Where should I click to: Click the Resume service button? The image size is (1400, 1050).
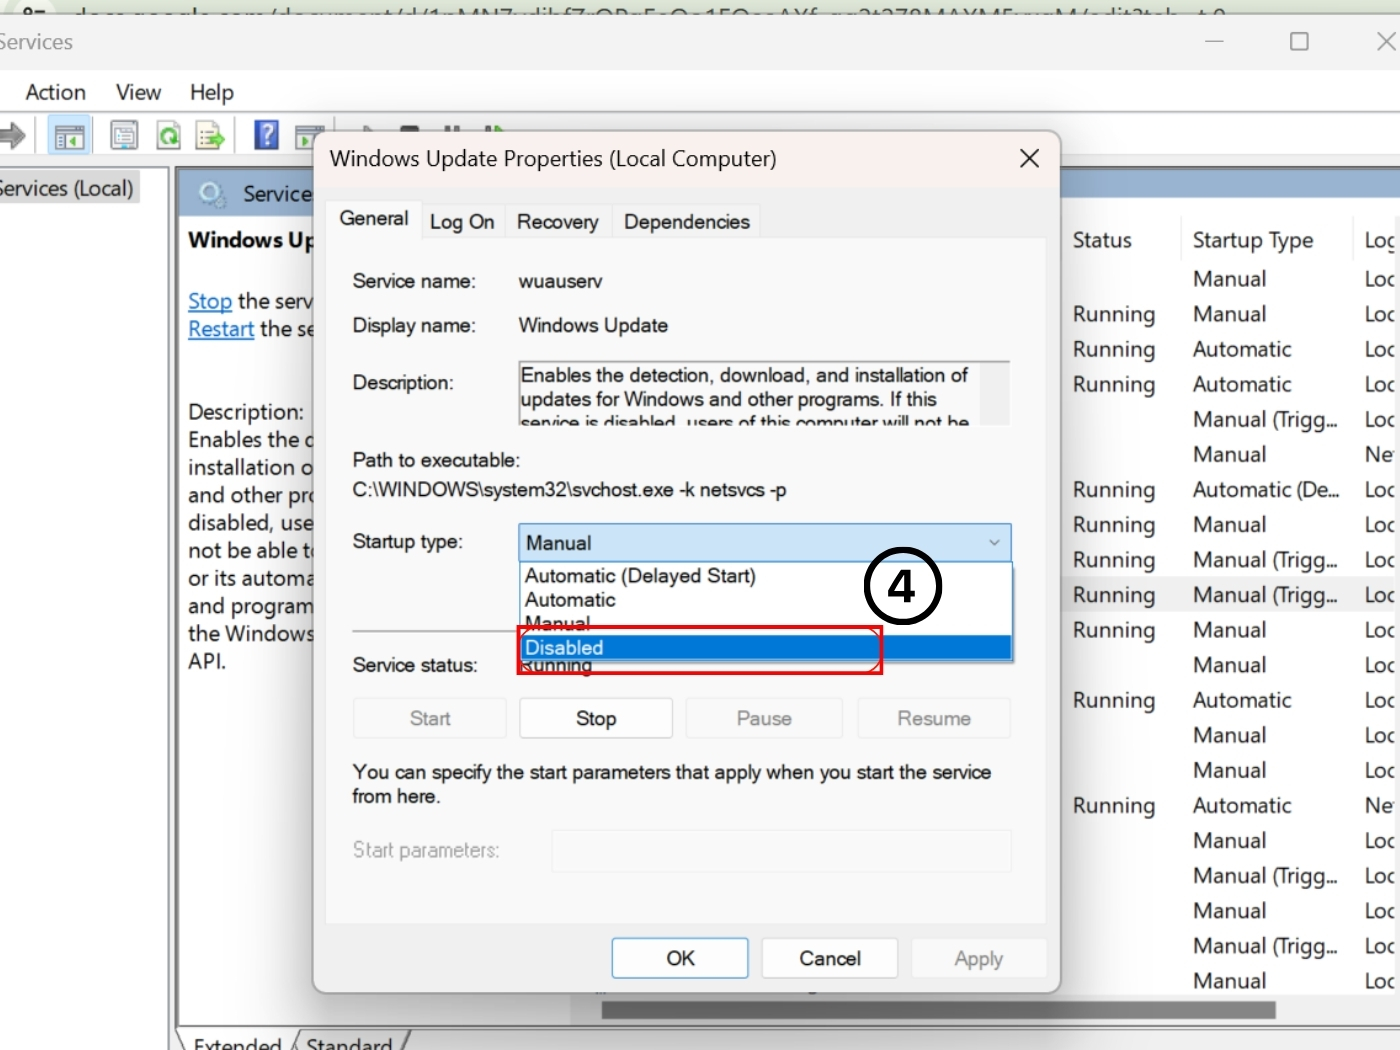934,719
